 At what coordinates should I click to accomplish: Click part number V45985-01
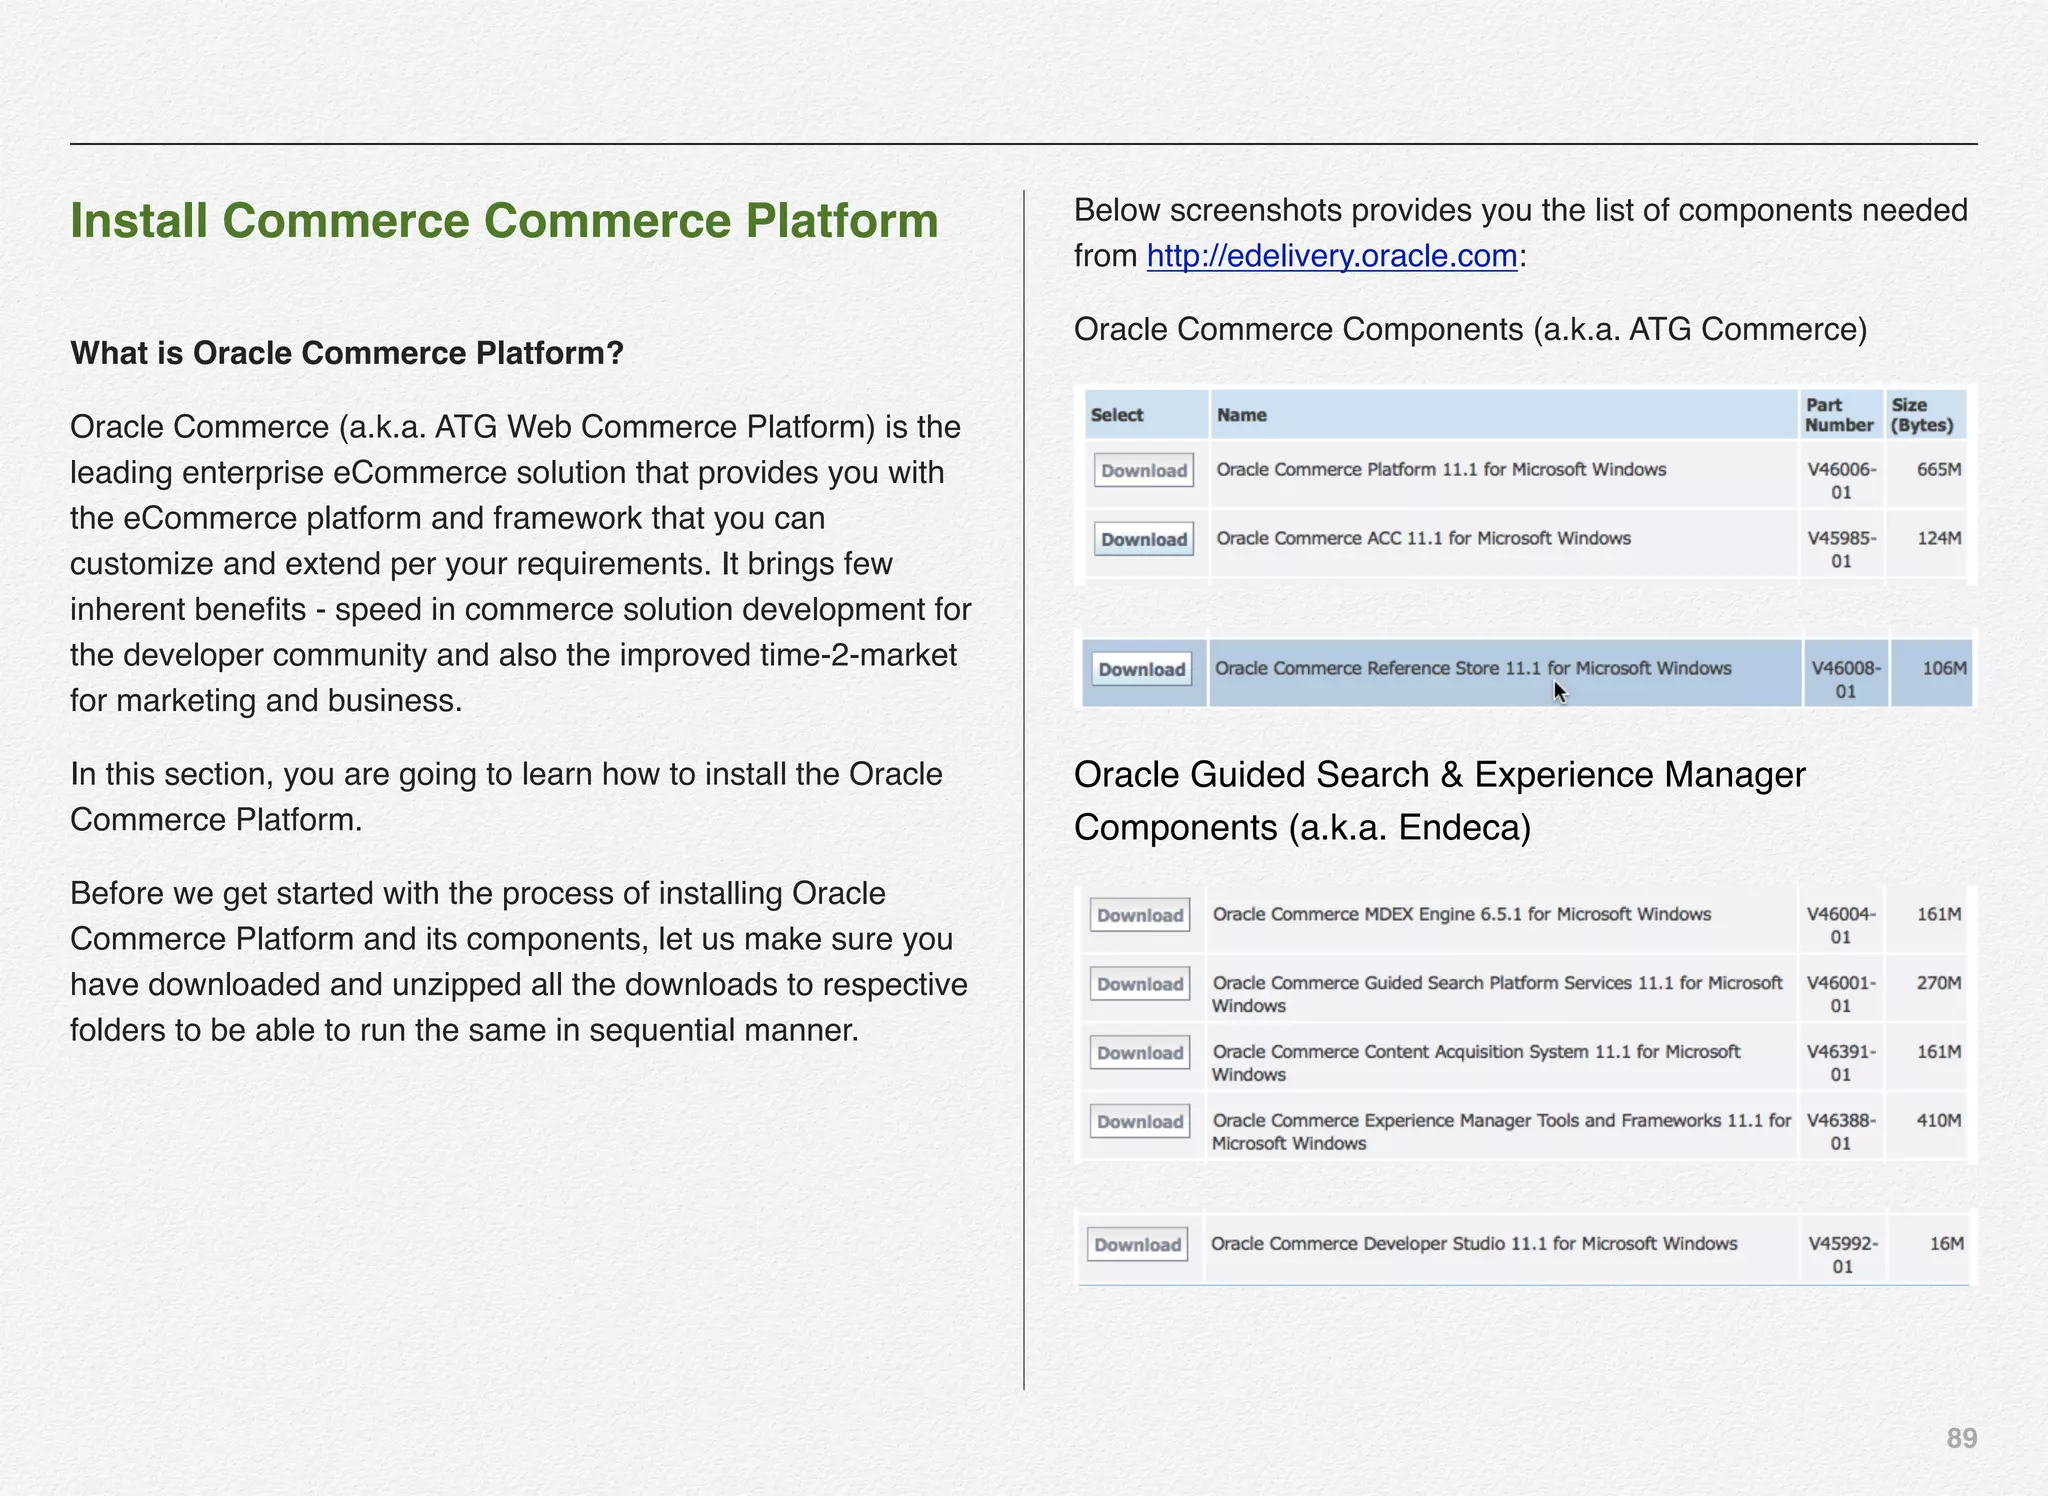click(1841, 550)
